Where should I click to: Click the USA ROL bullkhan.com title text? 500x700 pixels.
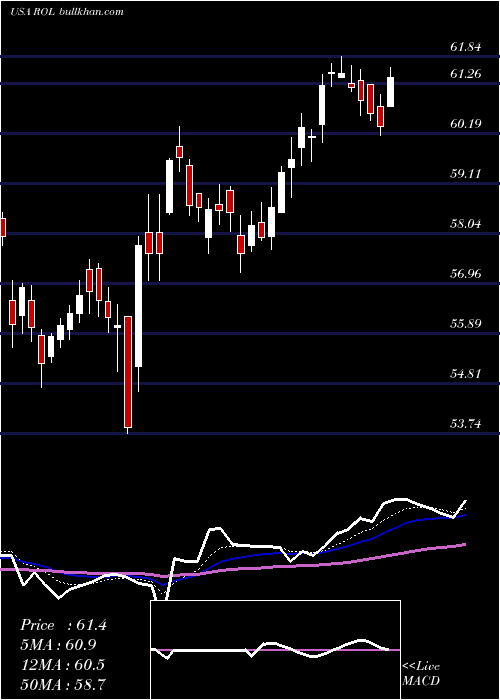click(67, 12)
